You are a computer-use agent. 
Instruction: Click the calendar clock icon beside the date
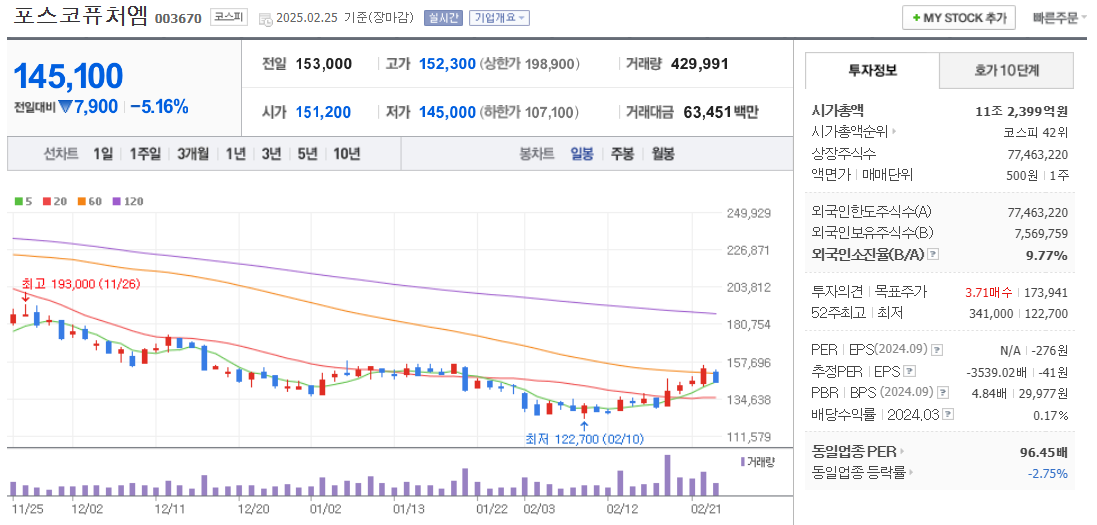(266, 19)
